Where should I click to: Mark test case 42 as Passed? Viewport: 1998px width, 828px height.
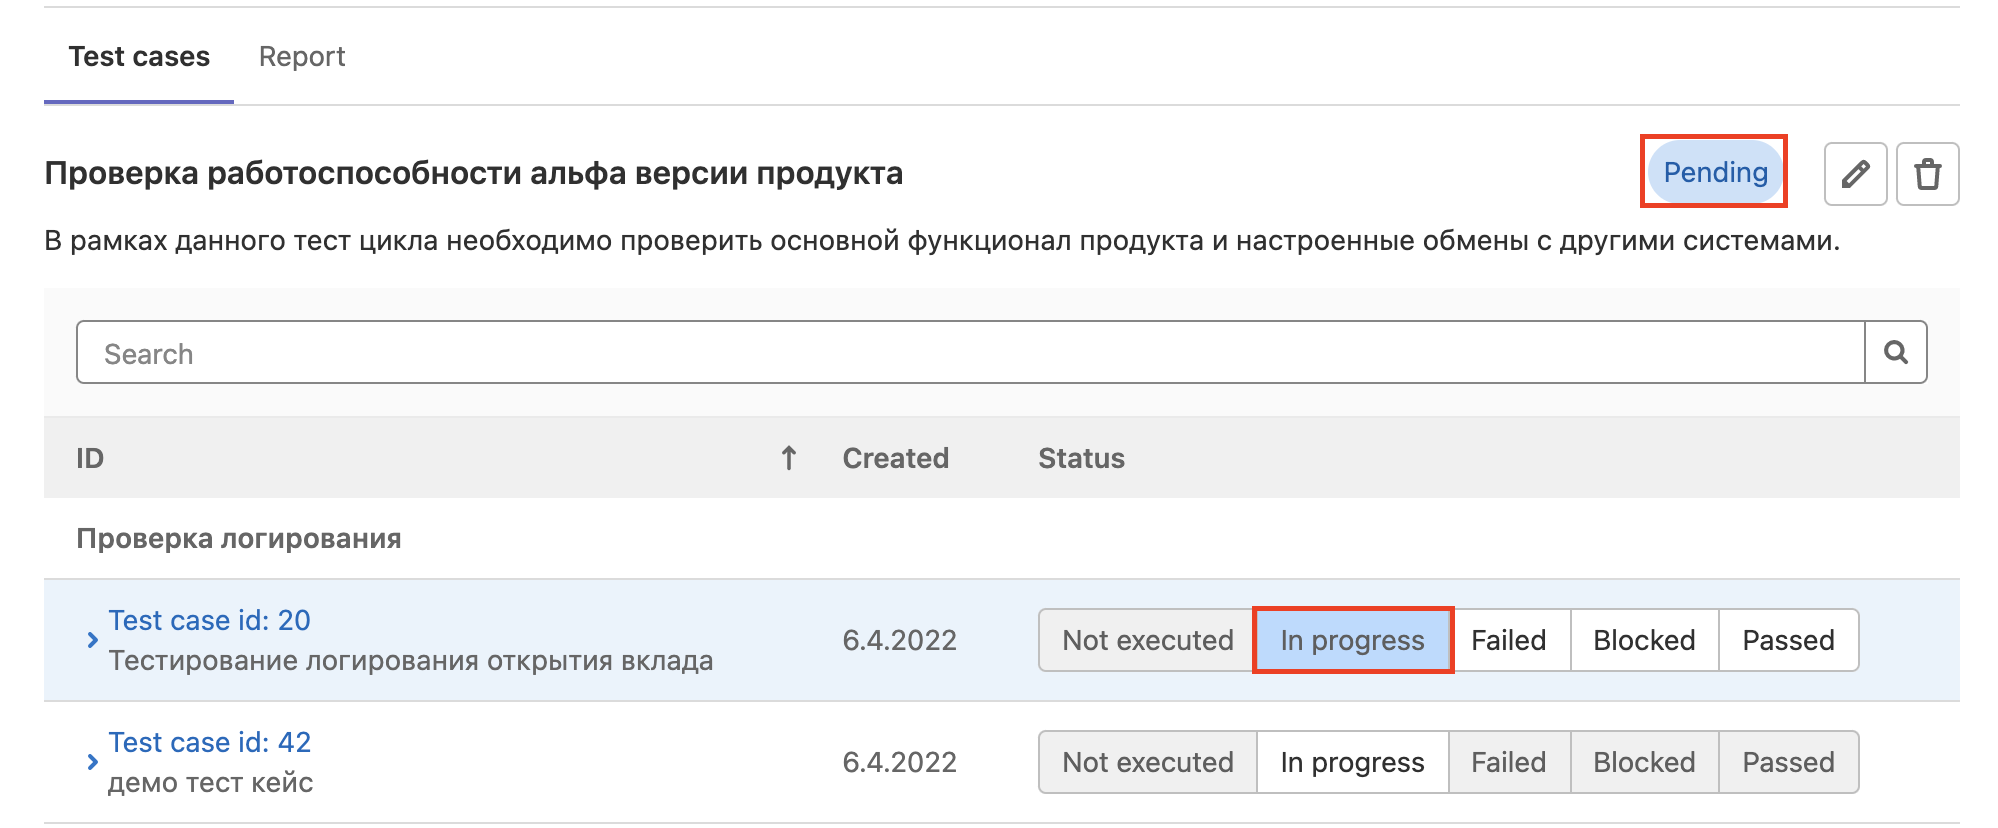[1787, 762]
